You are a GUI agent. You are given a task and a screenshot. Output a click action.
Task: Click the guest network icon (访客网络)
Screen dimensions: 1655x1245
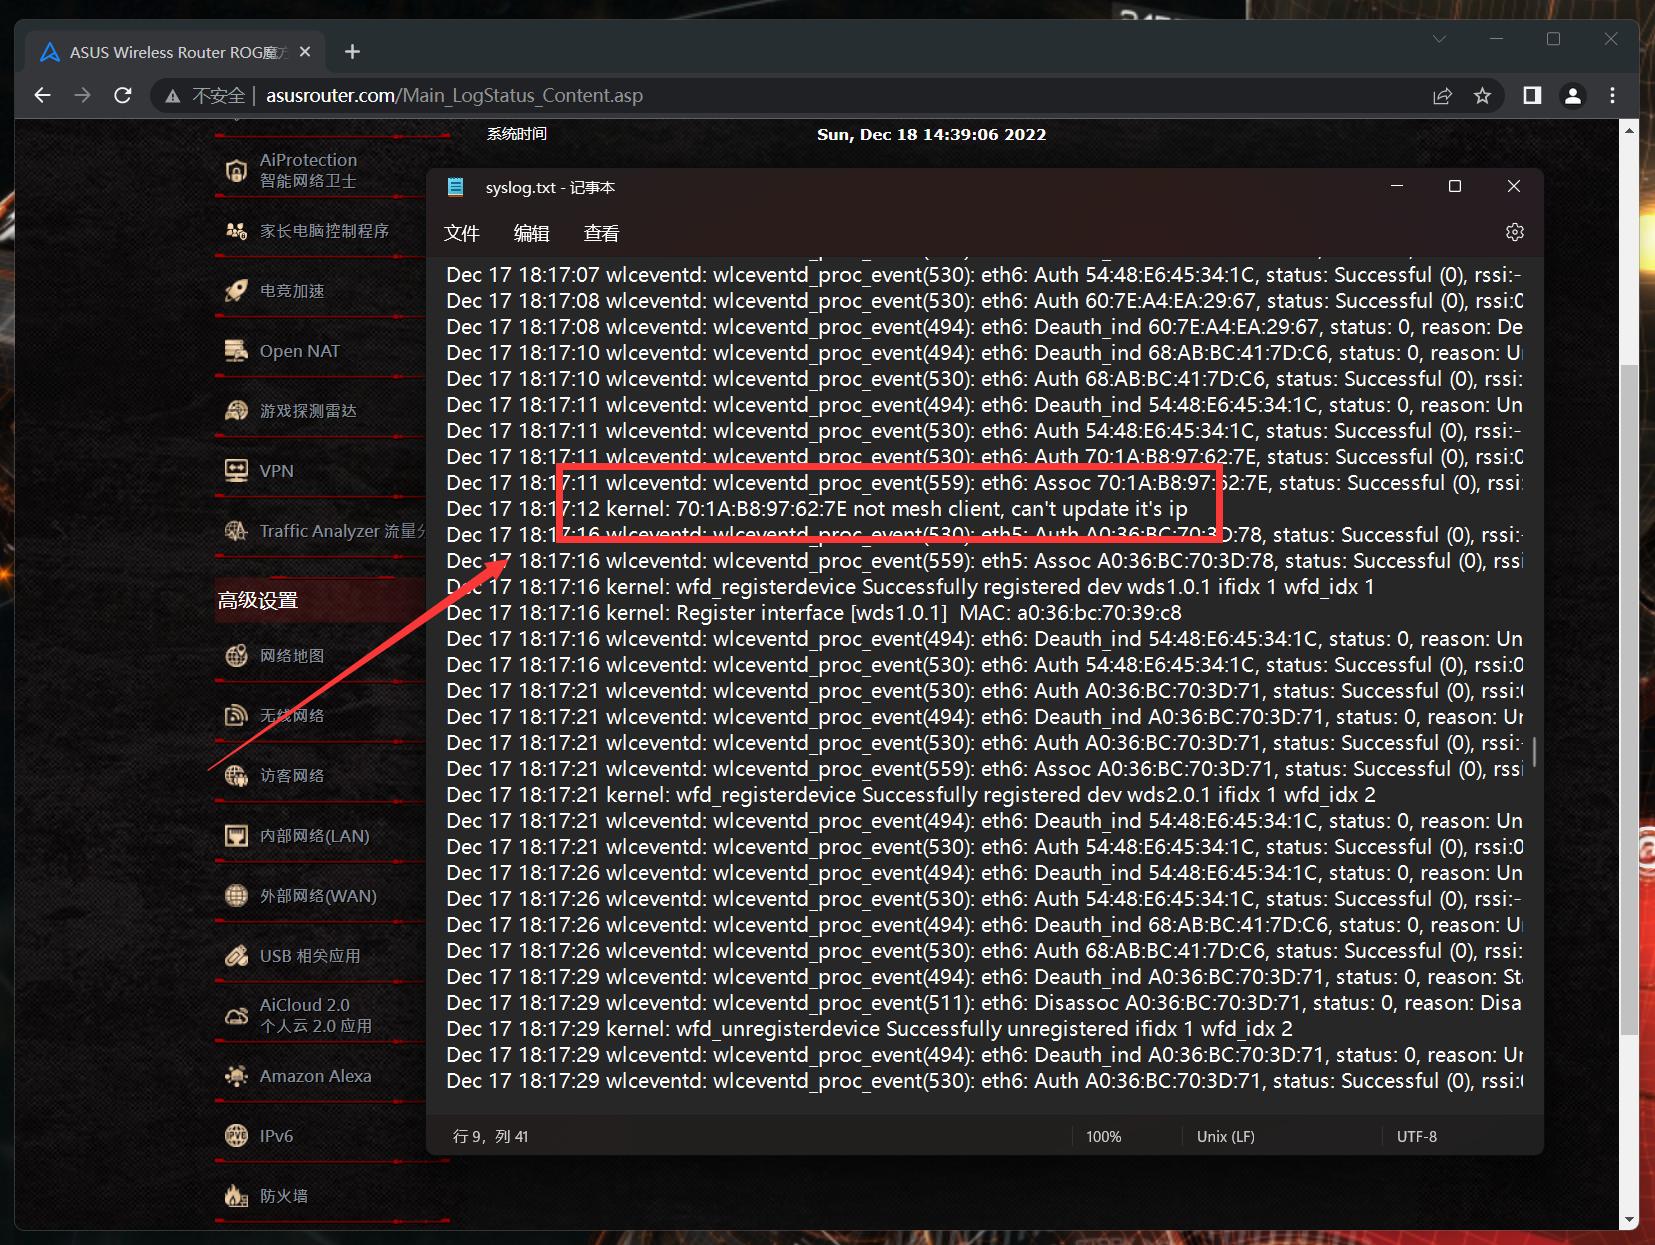[x=236, y=776]
